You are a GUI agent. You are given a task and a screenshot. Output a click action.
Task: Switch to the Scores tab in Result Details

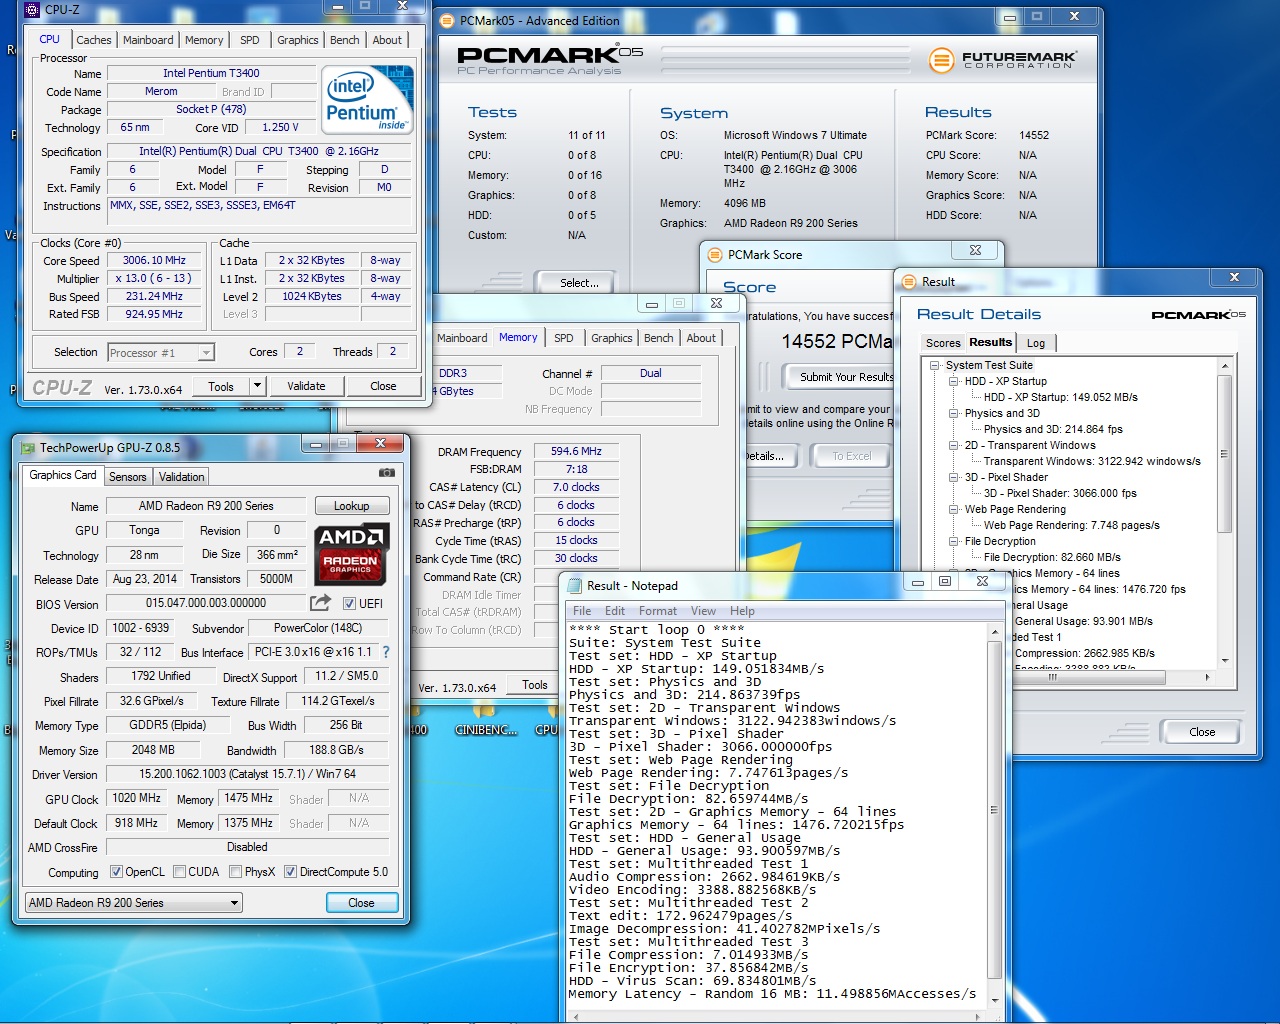pos(943,343)
